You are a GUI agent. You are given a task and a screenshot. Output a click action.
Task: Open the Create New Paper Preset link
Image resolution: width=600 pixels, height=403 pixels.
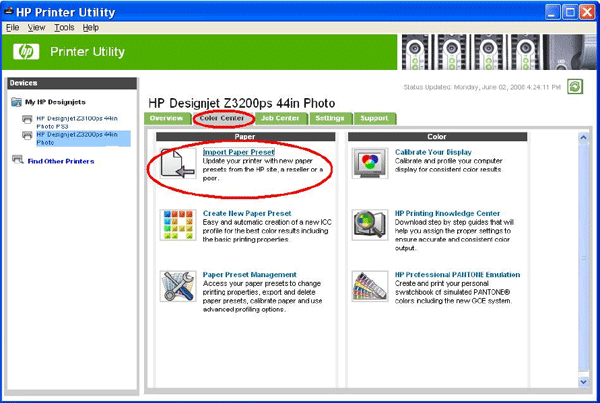(x=247, y=213)
